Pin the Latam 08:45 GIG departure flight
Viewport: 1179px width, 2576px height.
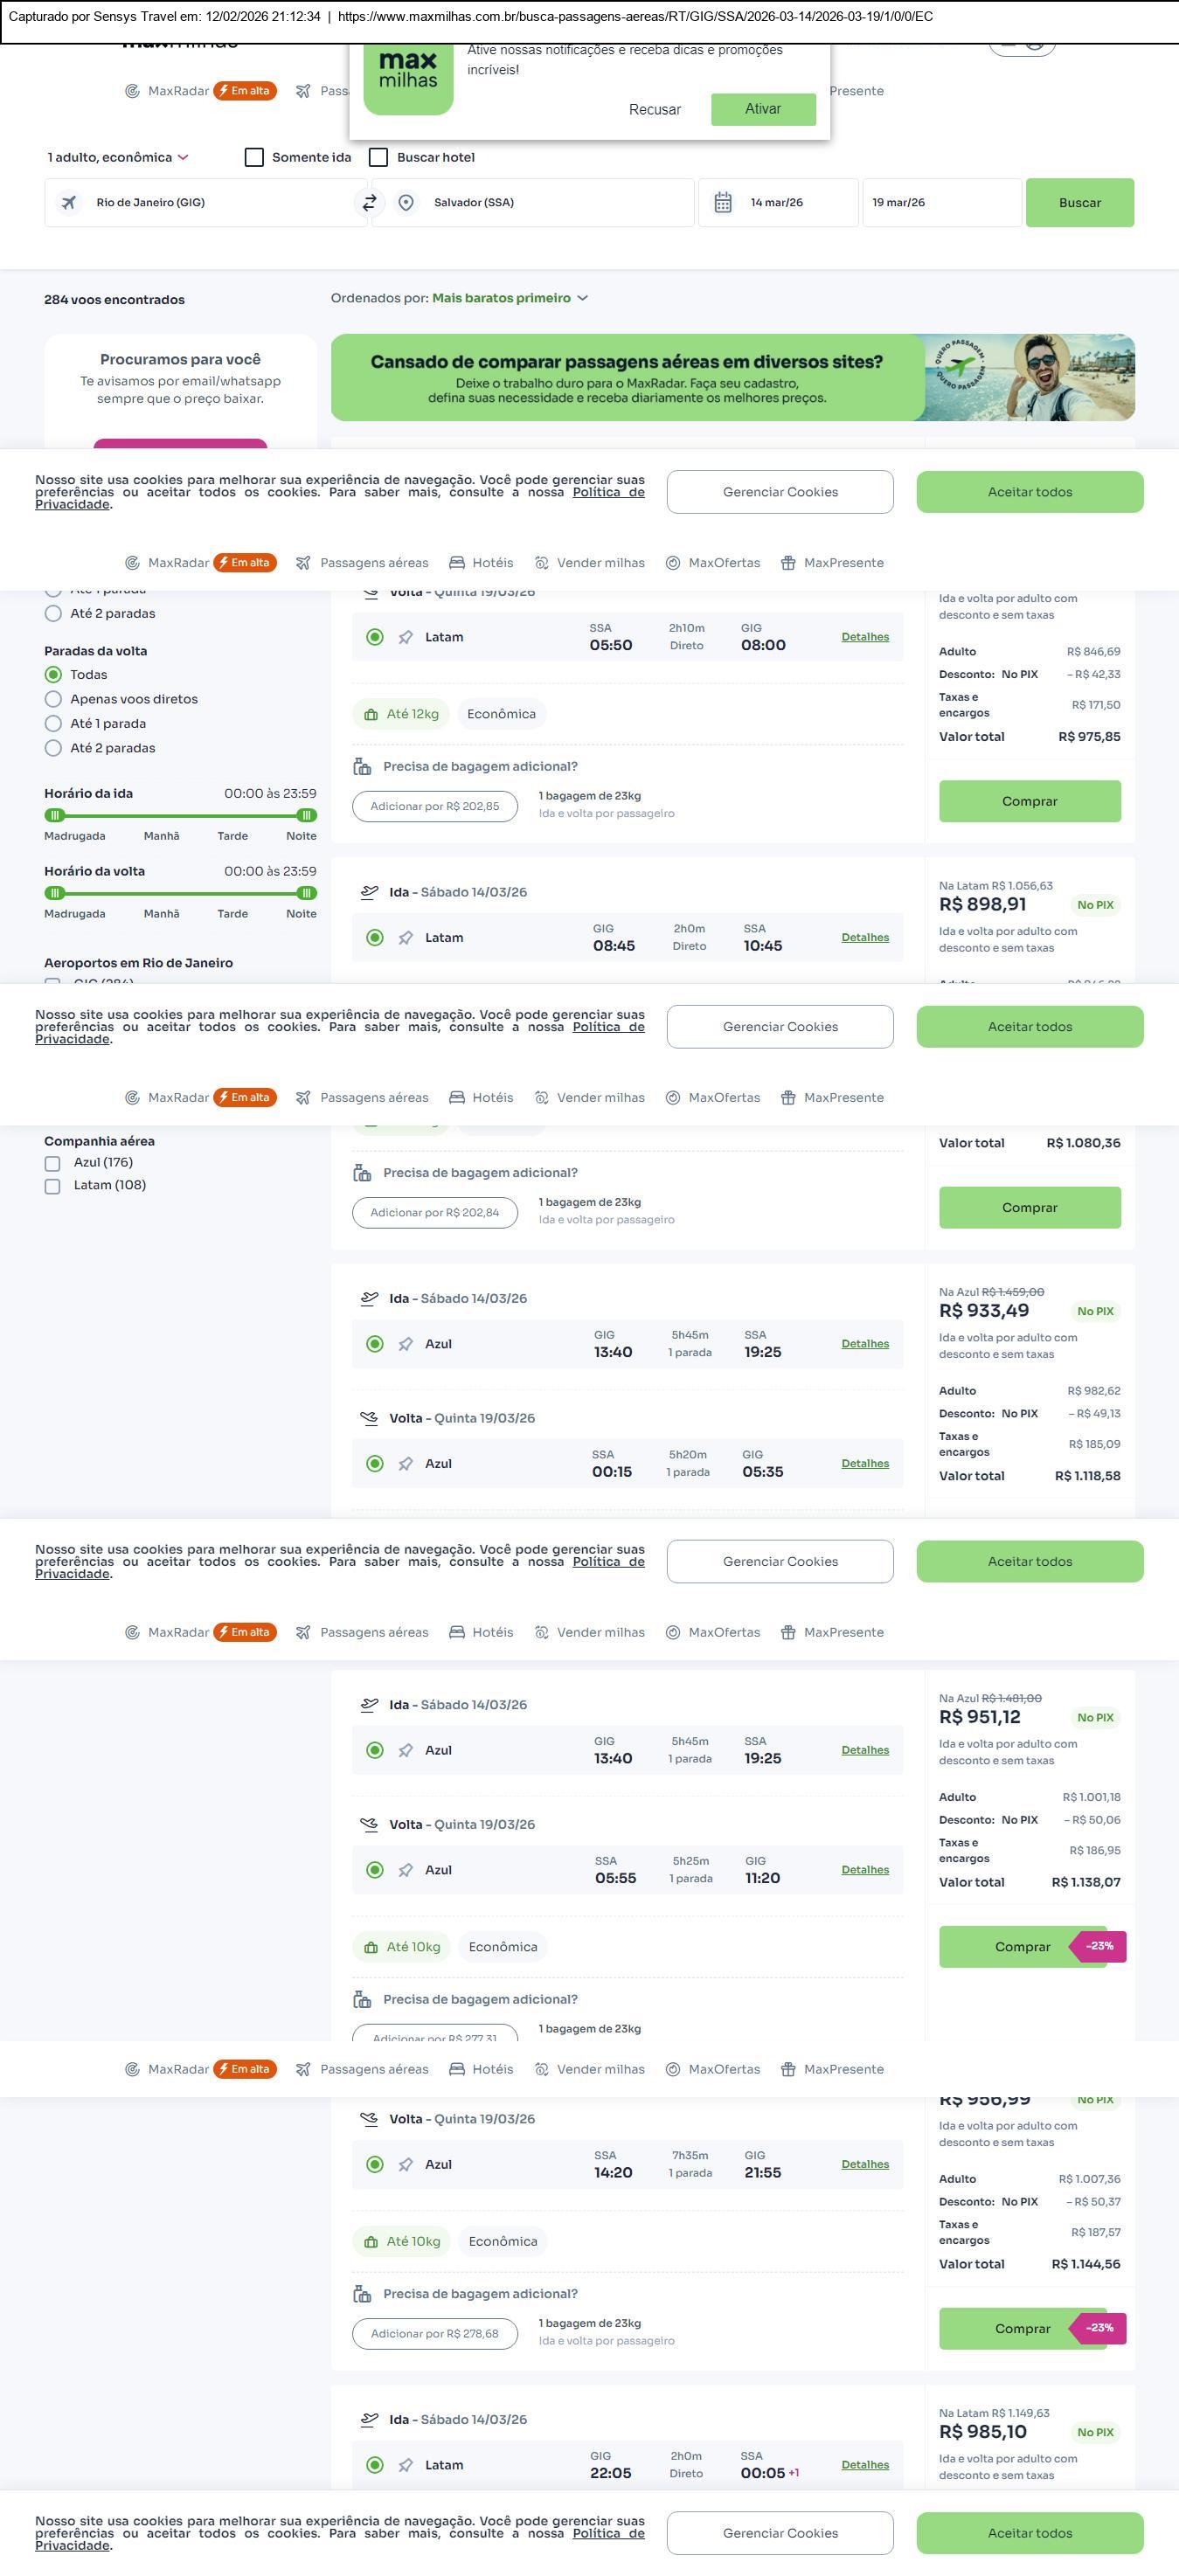pos(406,938)
